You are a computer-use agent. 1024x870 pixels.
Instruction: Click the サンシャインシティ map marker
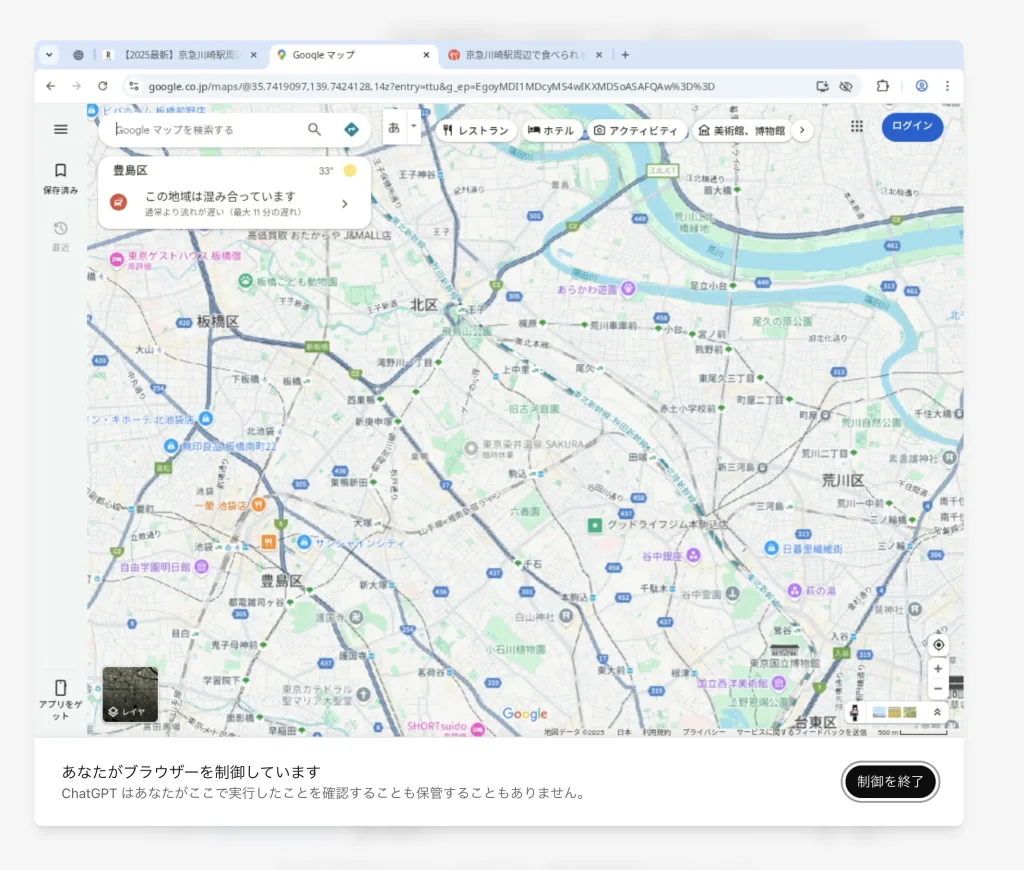(304, 541)
